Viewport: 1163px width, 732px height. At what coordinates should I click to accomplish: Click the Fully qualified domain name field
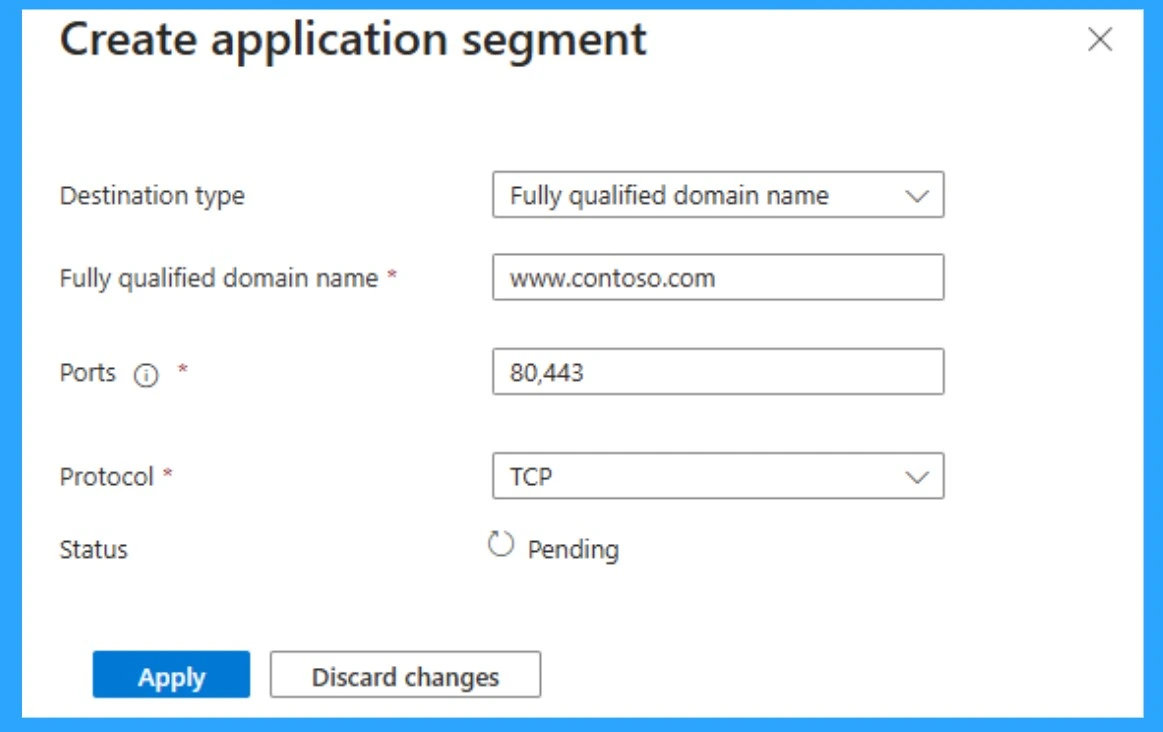(718, 277)
